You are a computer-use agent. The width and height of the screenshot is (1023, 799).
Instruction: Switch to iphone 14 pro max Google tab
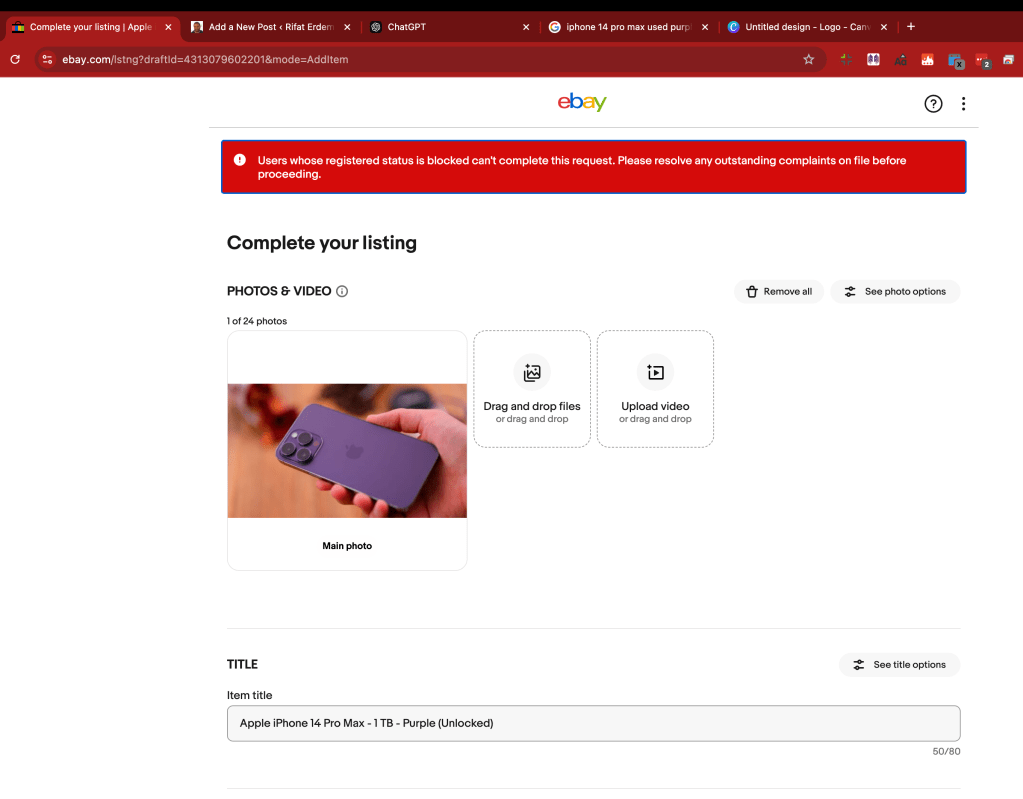(628, 27)
